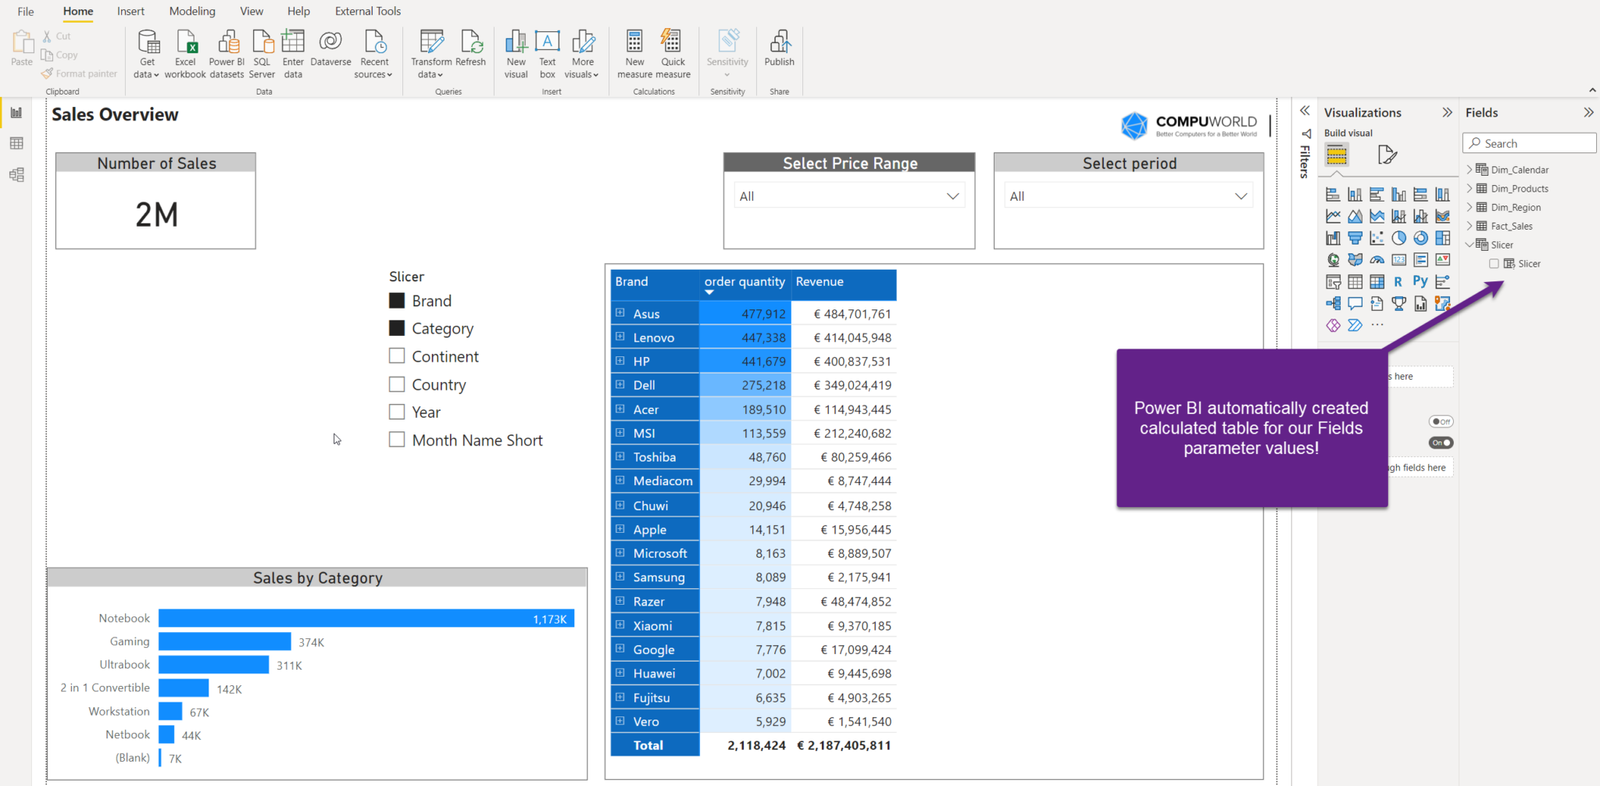Switch to Data view in the left sidebar

(x=16, y=144)
